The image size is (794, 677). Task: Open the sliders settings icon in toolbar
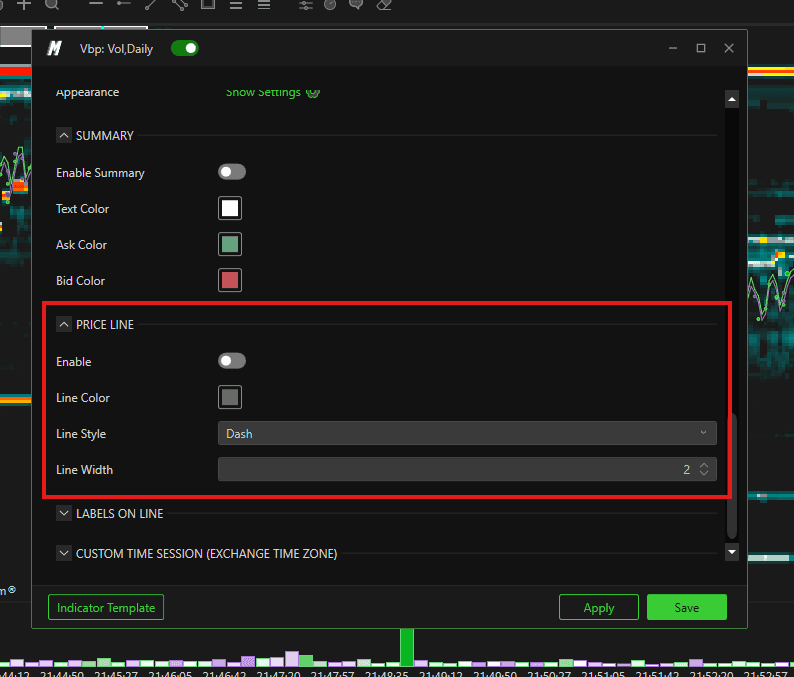(x=305, y=5)
